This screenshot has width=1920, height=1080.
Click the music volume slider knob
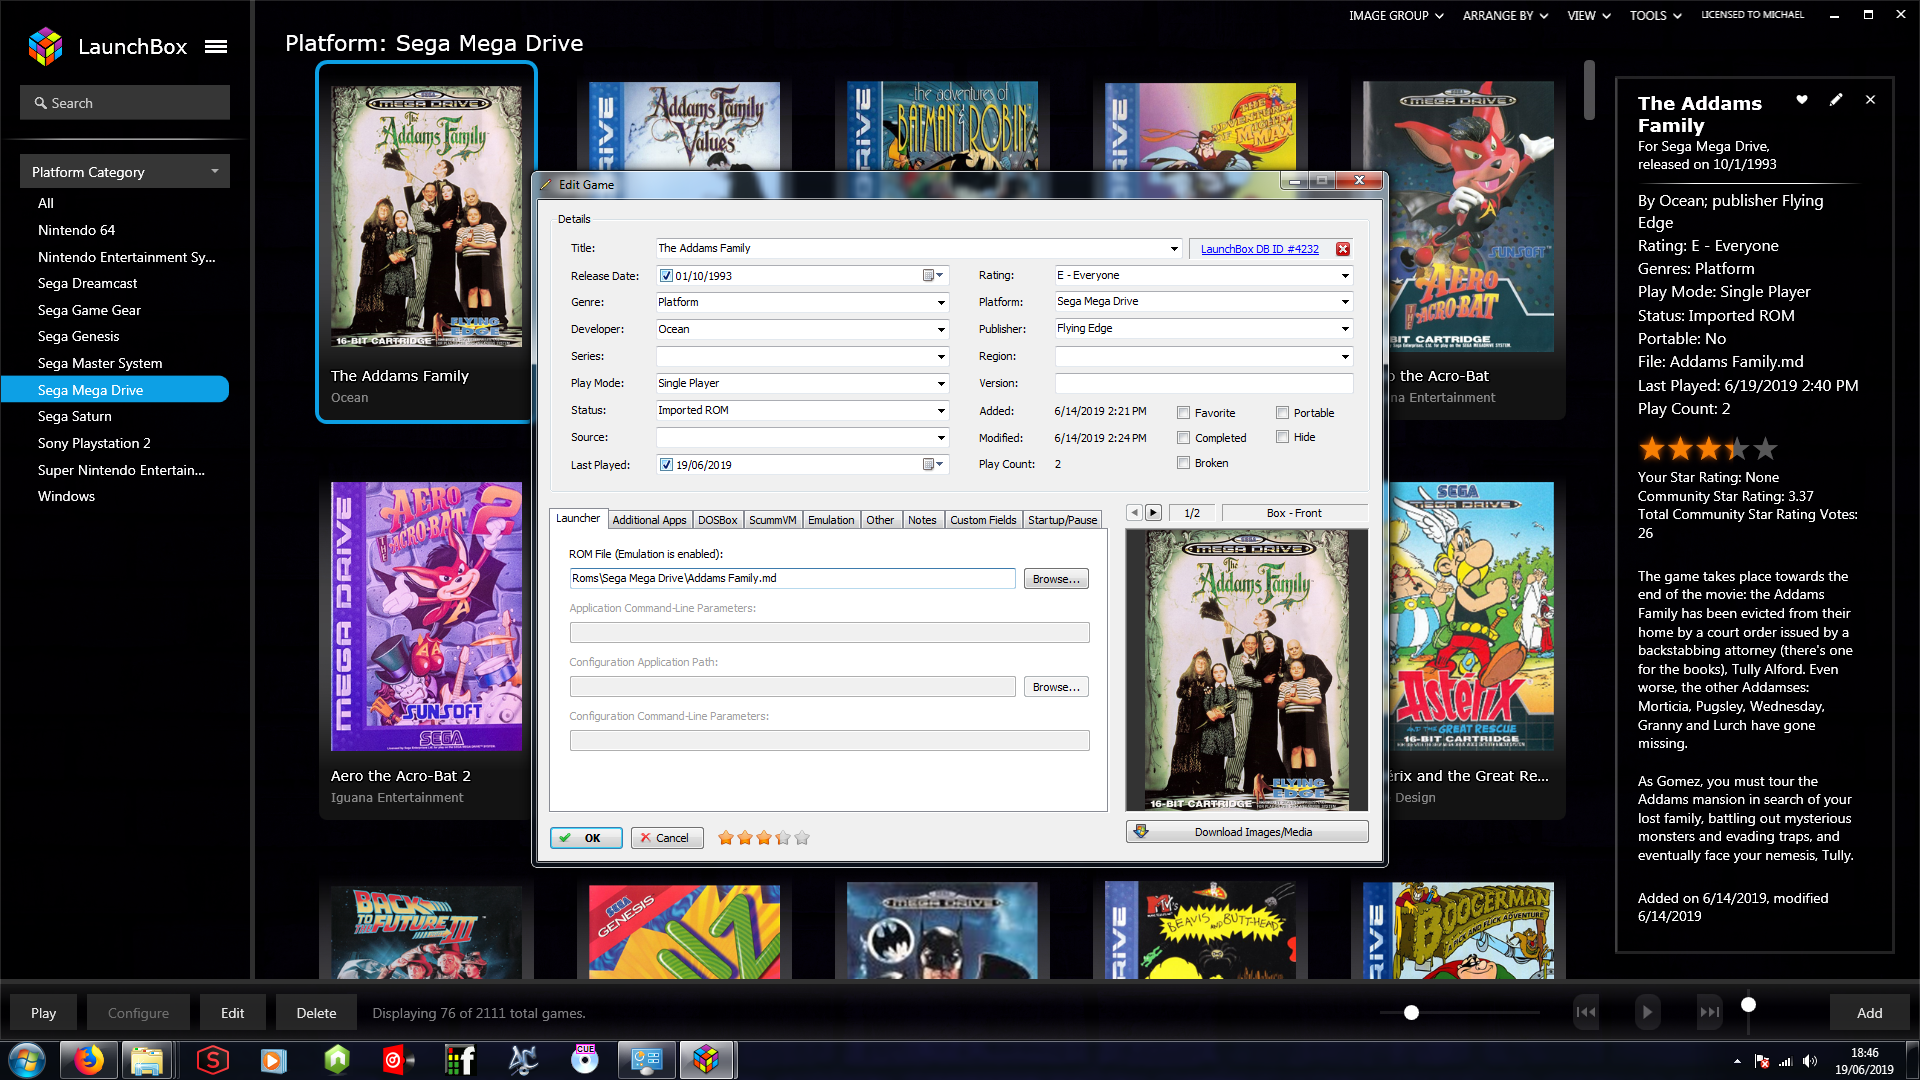pos(1748,1004)
